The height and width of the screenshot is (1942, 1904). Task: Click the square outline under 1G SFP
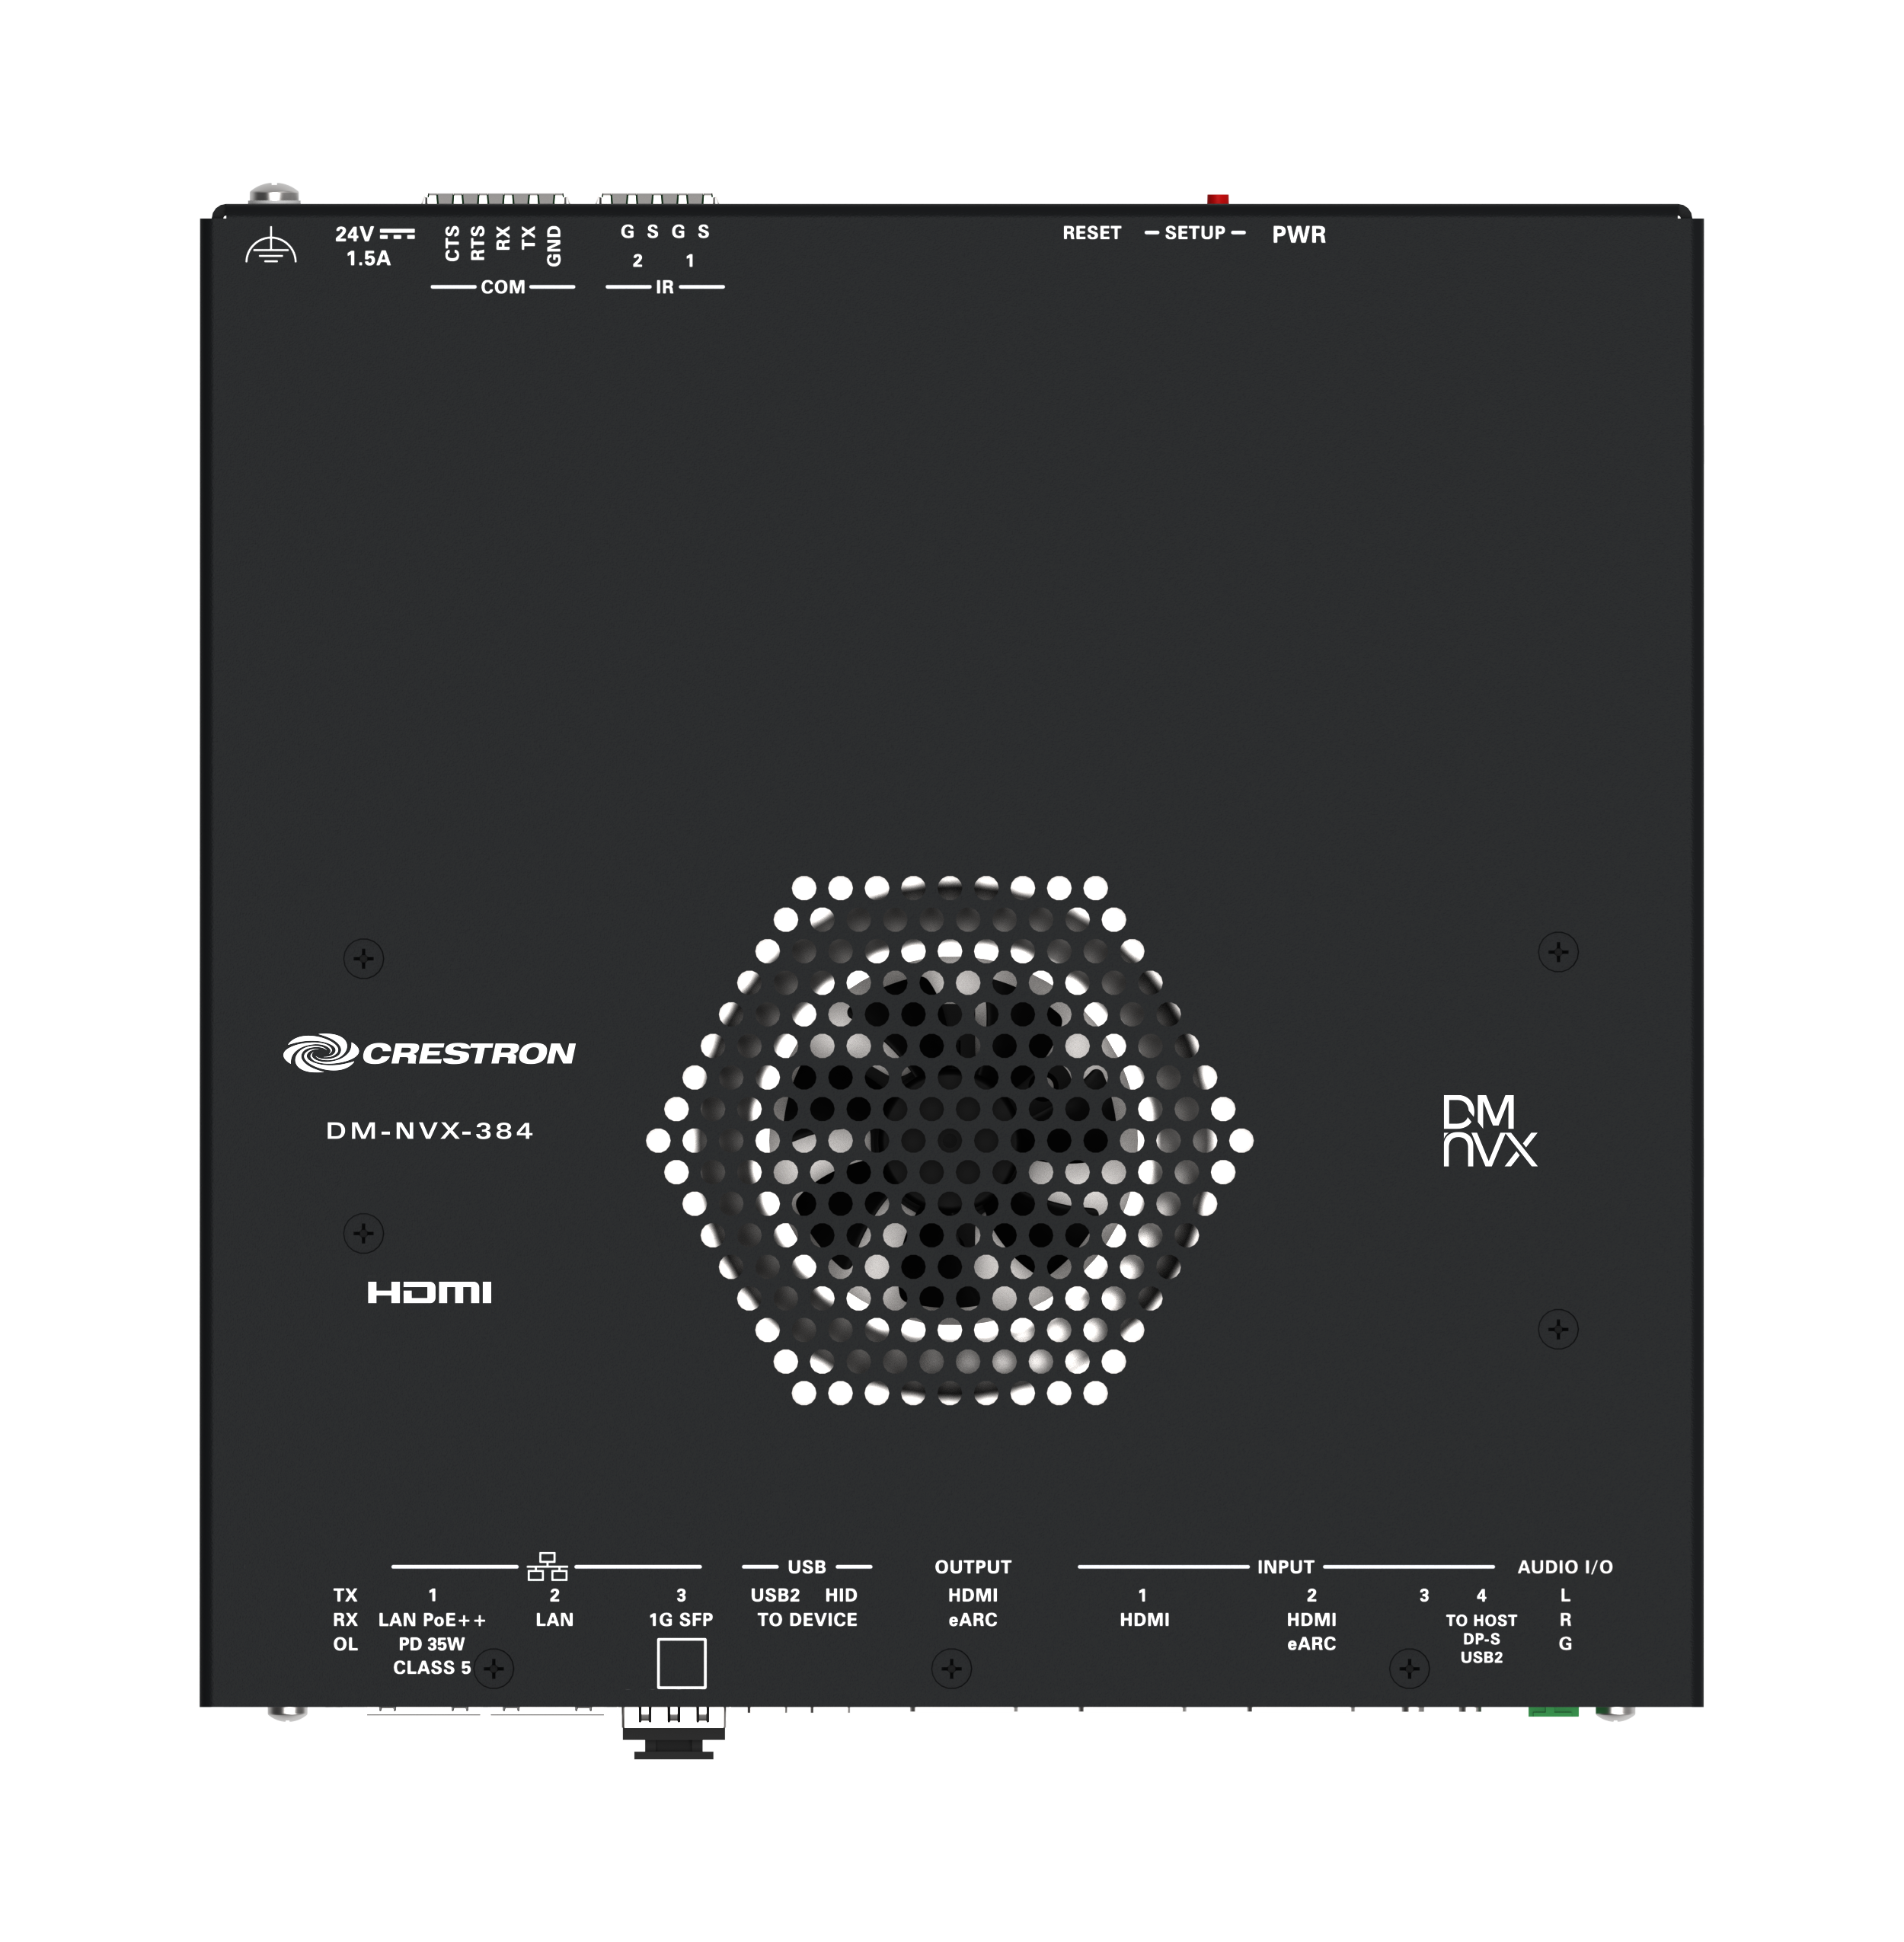pyautogui.click(x=681, y=1663)
